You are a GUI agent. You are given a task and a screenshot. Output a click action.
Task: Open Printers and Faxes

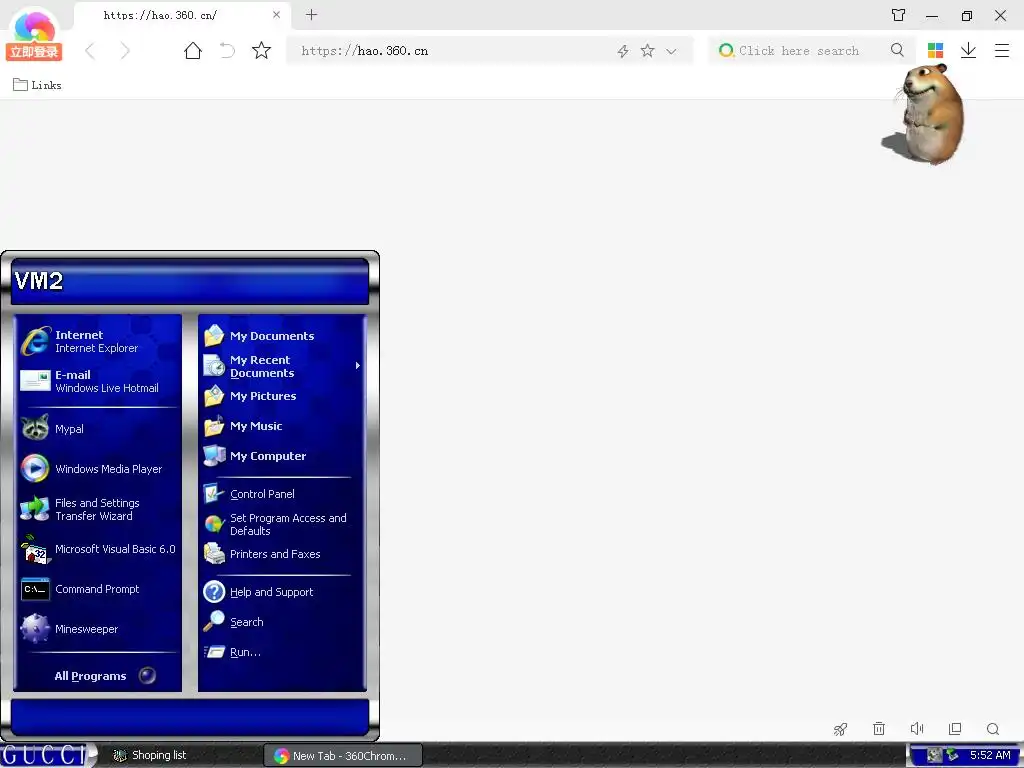point(282,554)
